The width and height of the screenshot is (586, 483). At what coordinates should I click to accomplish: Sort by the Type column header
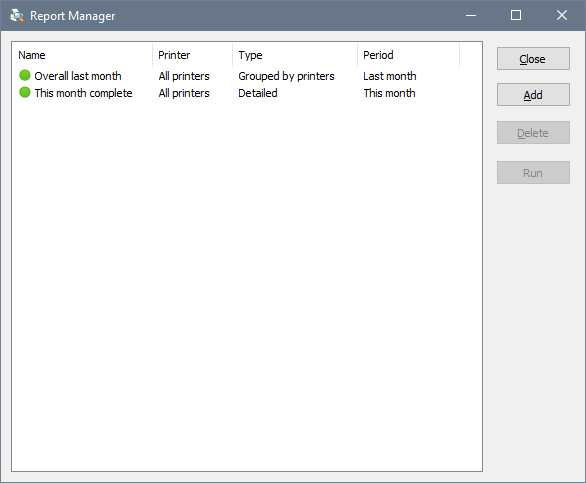pyautogui.click(x=295, y=55)
